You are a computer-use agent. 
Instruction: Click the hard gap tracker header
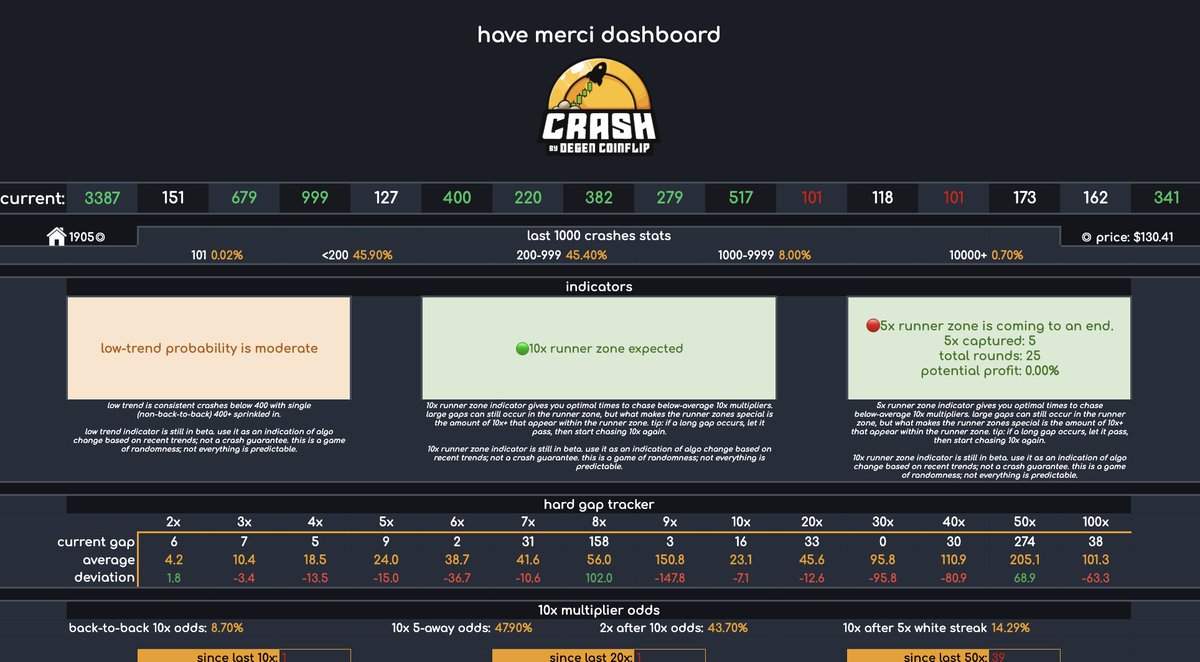[x=599, y=504]
